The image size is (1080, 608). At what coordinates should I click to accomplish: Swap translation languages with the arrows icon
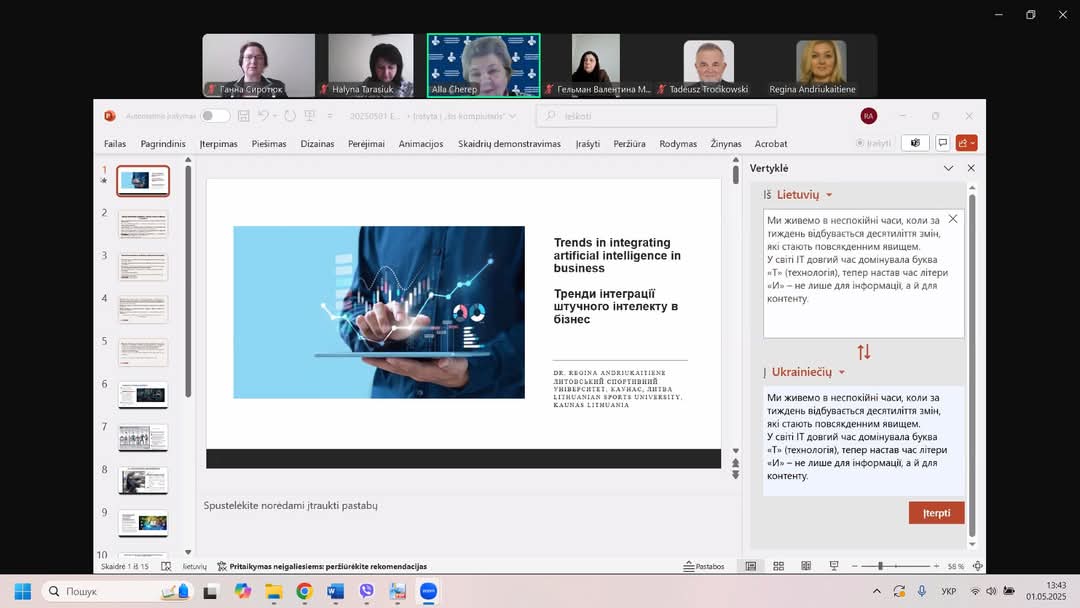click(x=864, y=352)
